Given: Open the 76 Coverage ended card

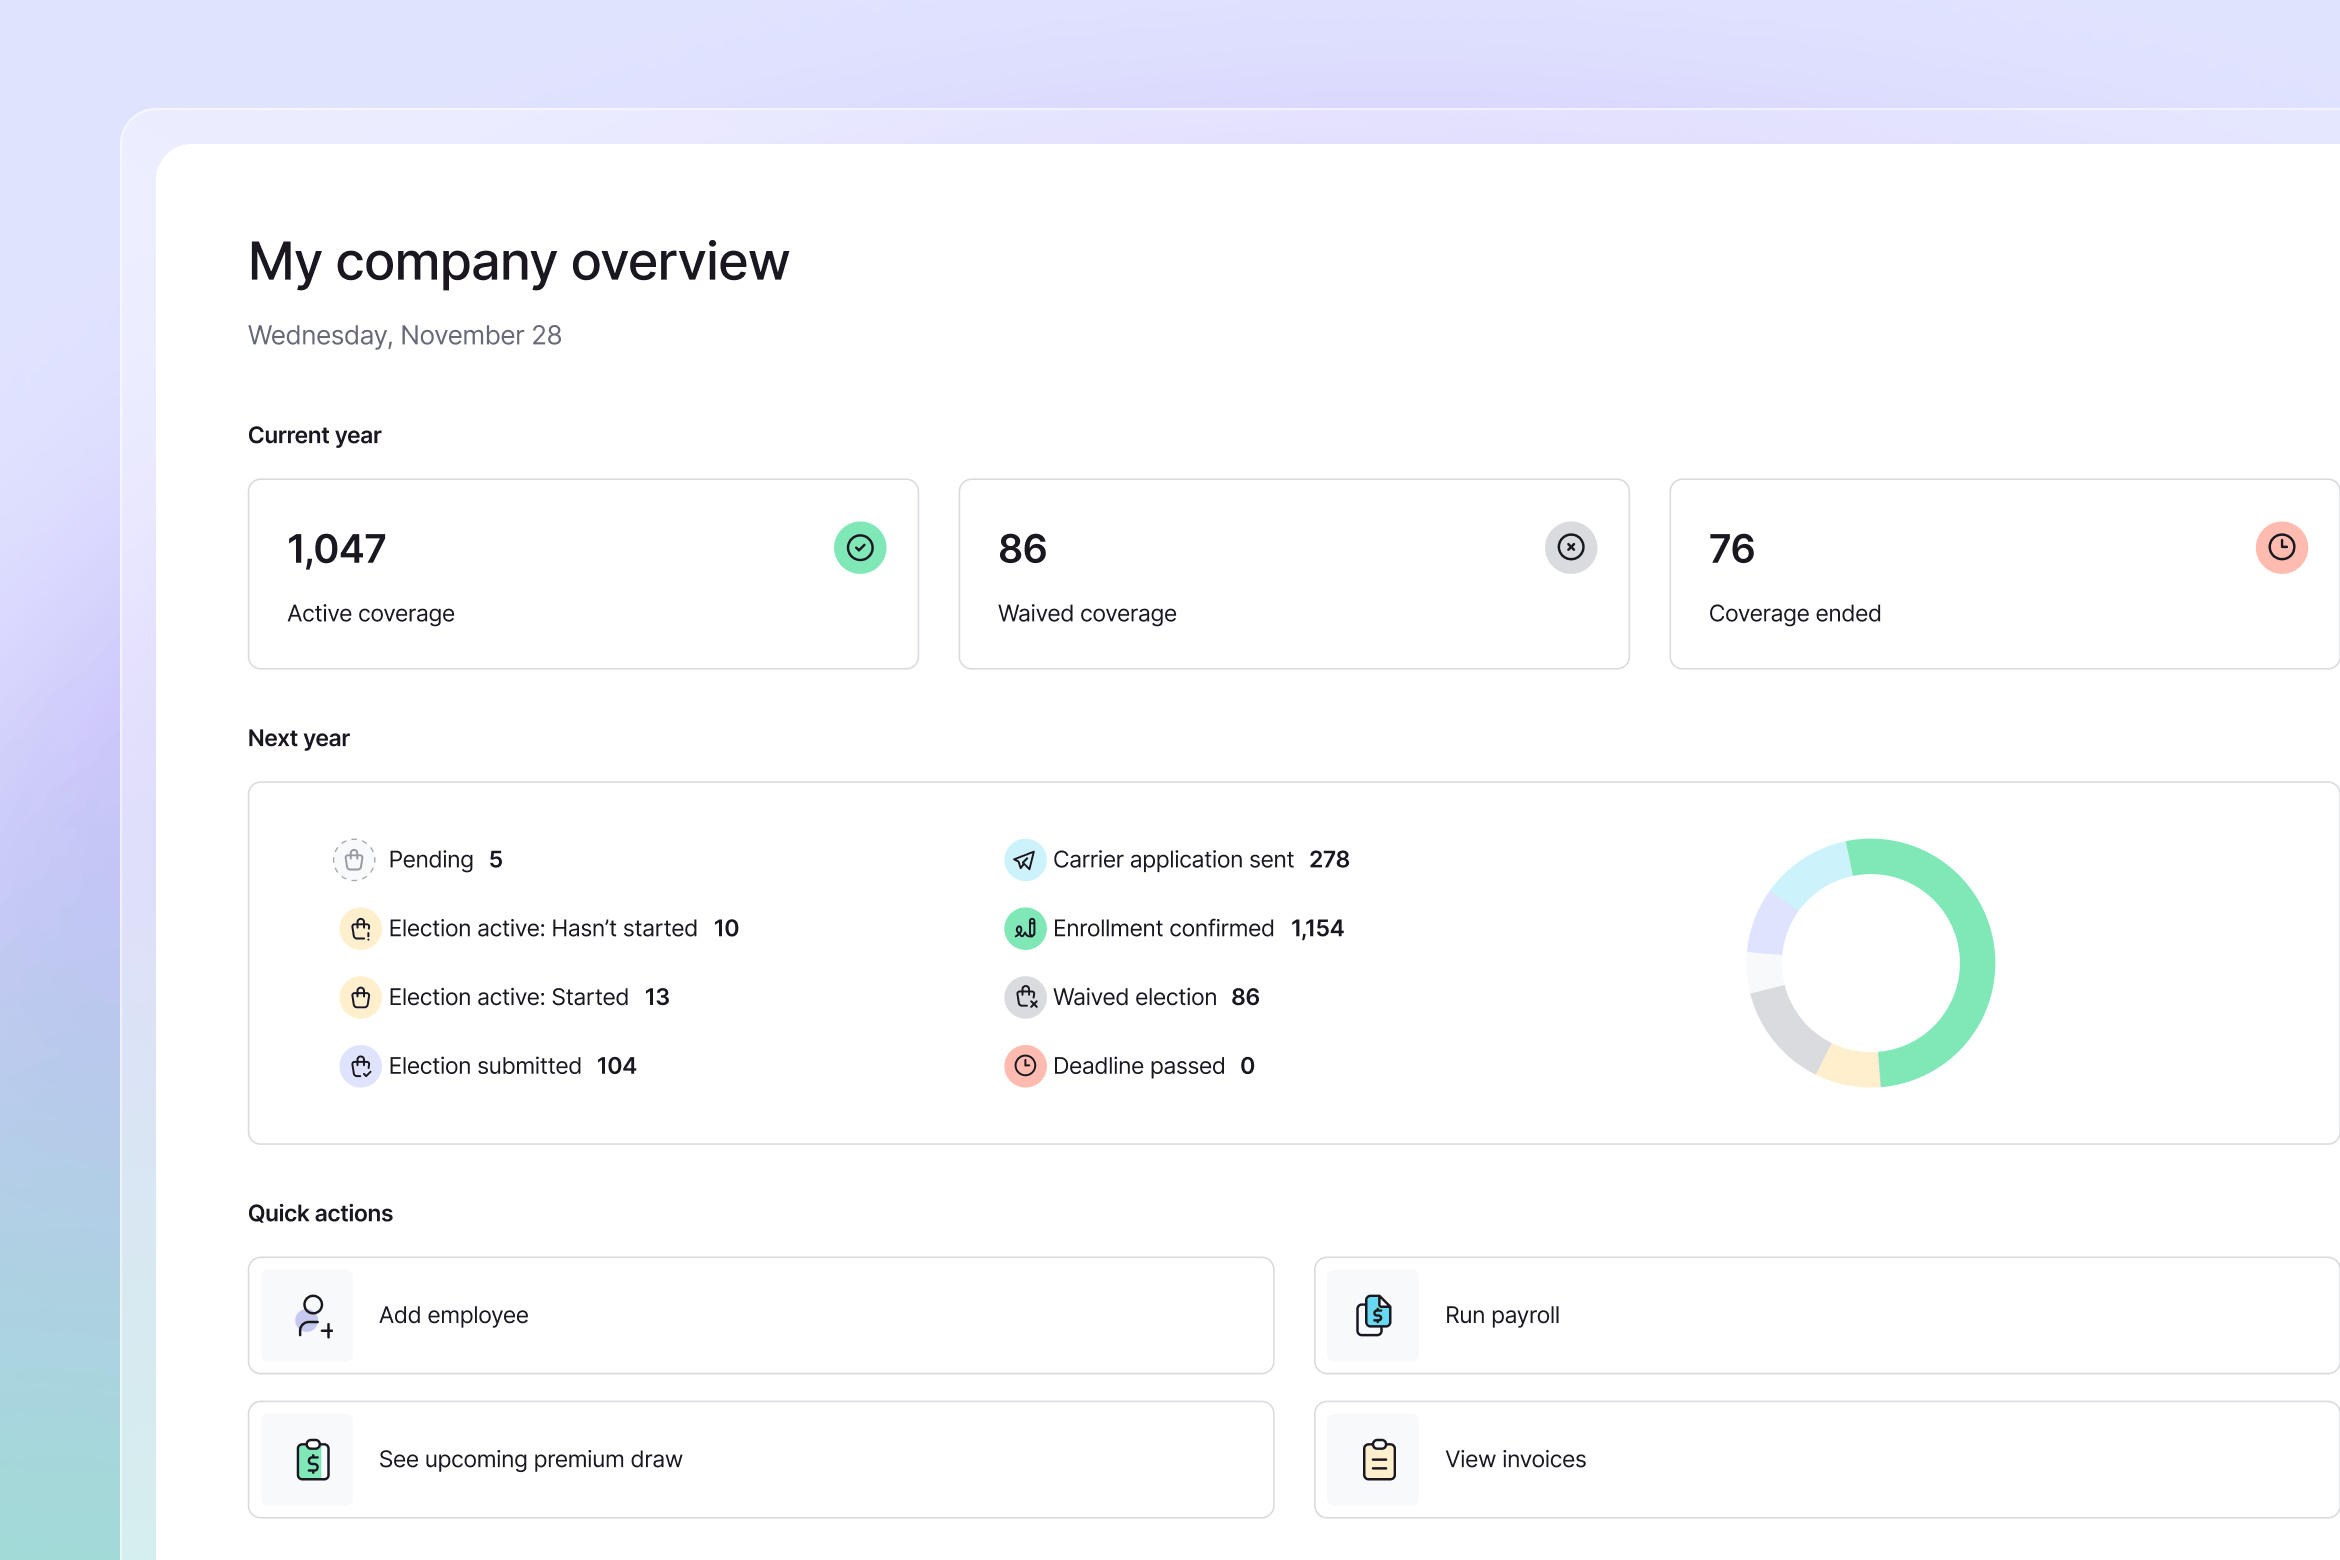Looking at the screenshot, I should tap(2003, 574).
